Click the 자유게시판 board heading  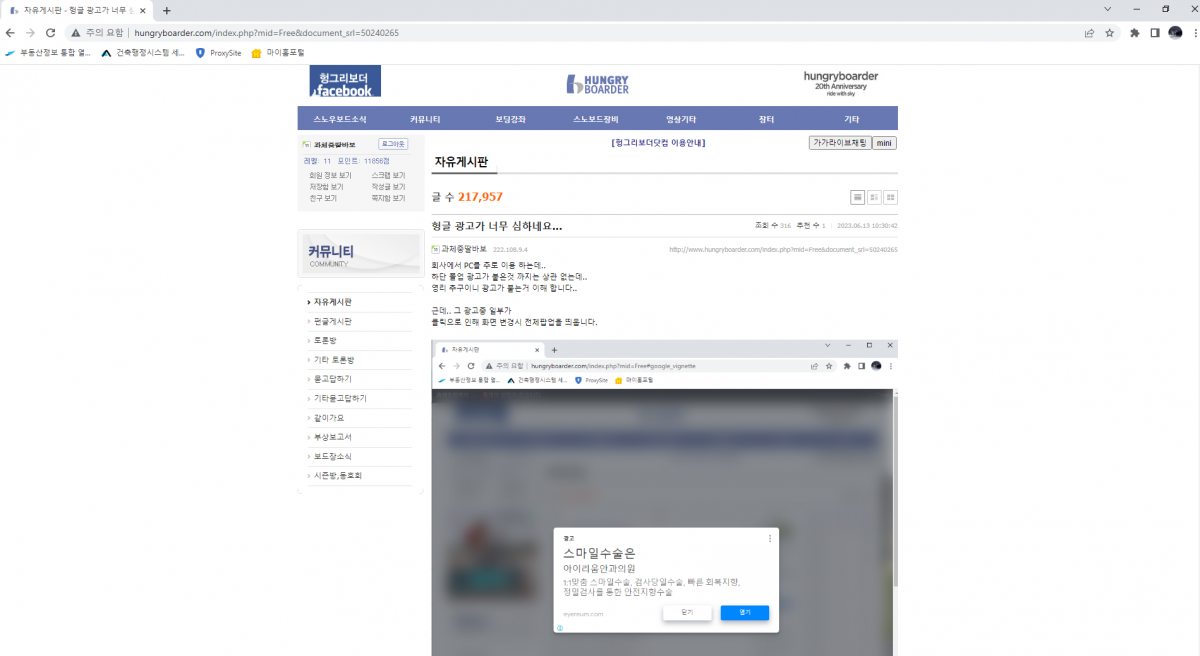[461, 162]
